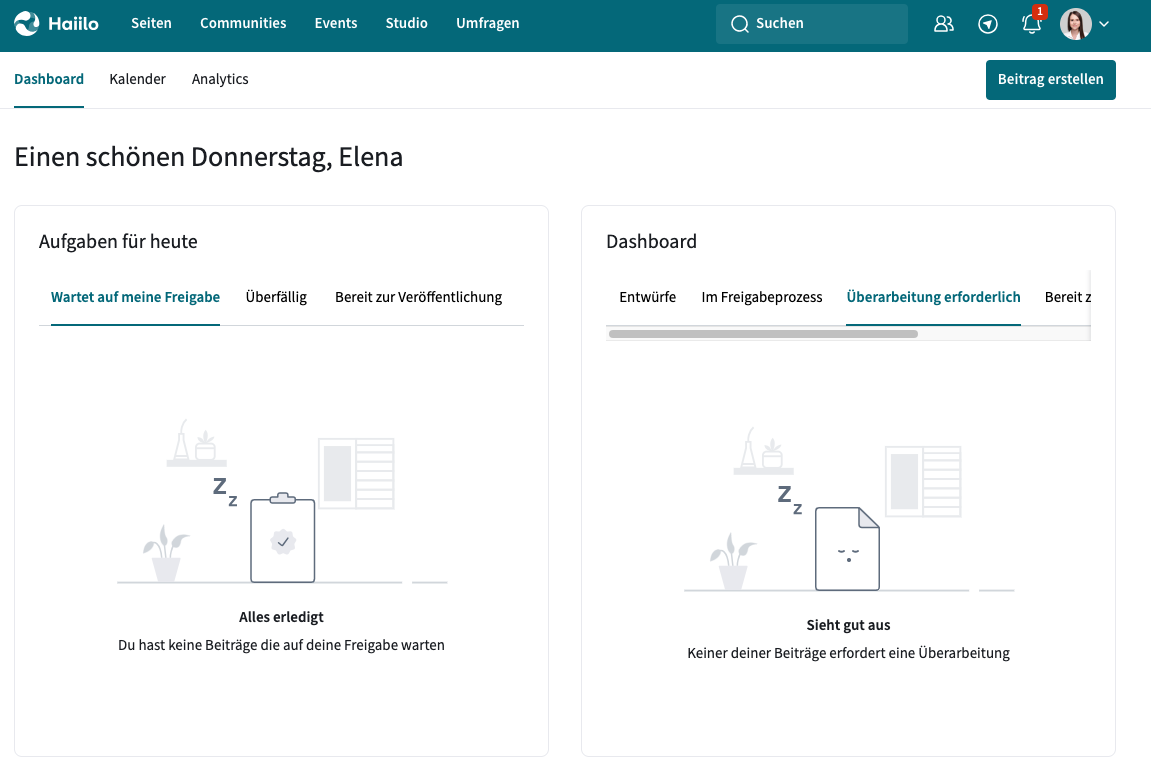The width and height of the screenshot is (1151, 780).
Task: Navigate to Umfragen
Action: 487,24
